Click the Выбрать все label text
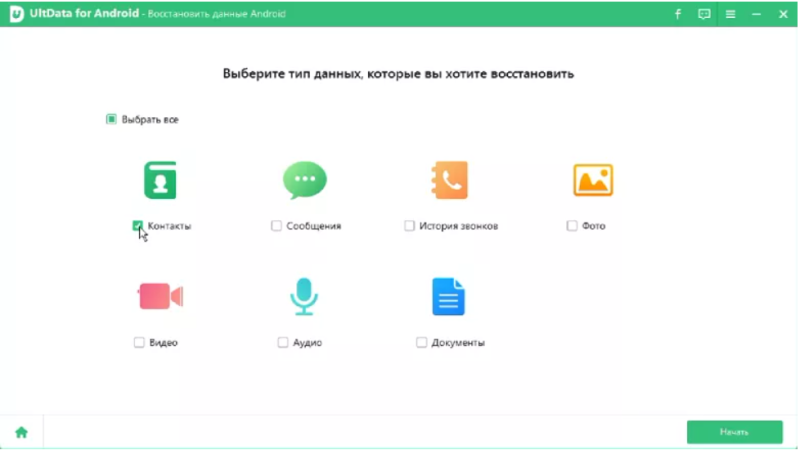The image size is (800, 450). [x=150, y=120]
